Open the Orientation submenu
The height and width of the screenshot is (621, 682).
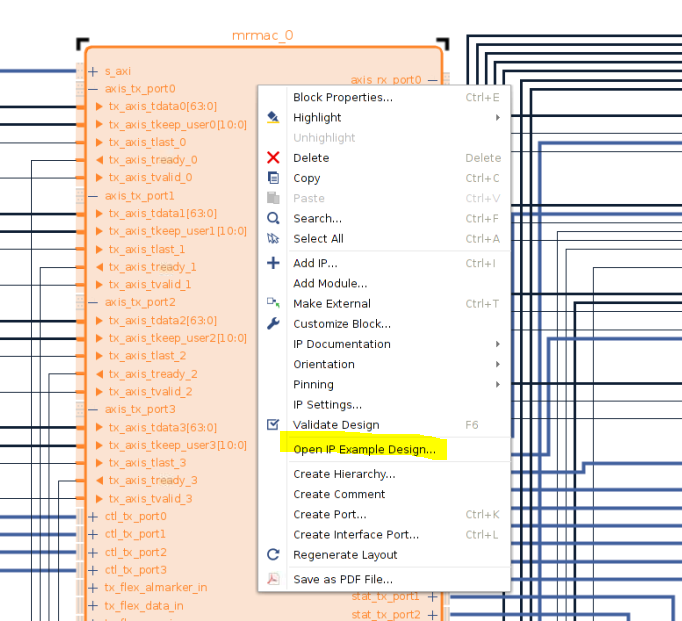[x=497, y=364]
